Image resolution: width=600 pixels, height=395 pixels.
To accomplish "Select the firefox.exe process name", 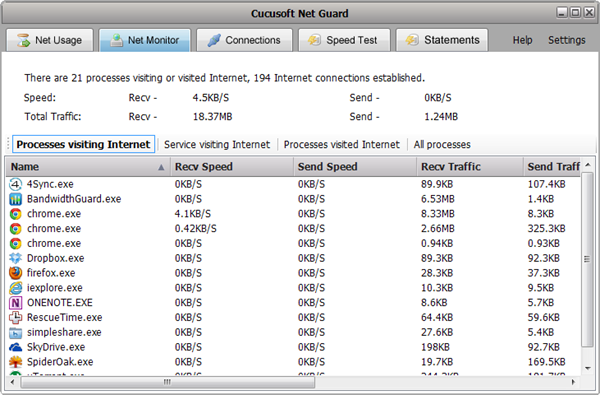I will point(51,273).
